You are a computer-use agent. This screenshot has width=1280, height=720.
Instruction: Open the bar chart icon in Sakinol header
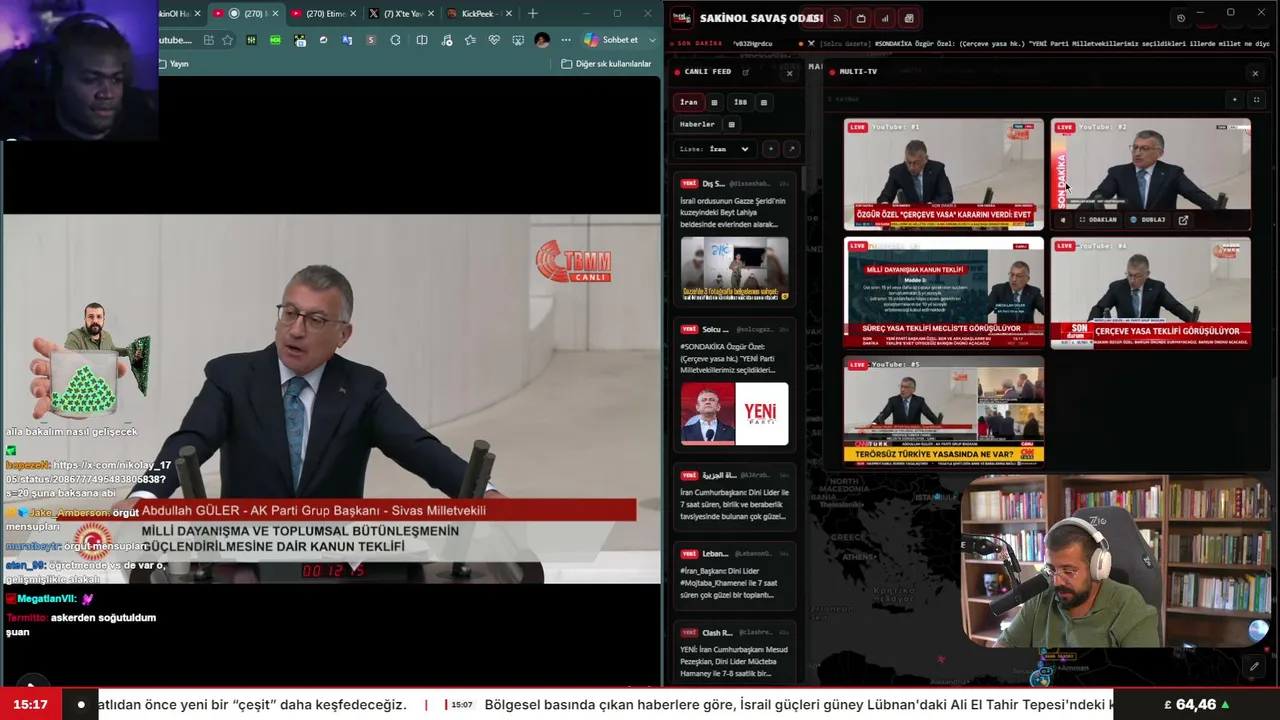885,18
